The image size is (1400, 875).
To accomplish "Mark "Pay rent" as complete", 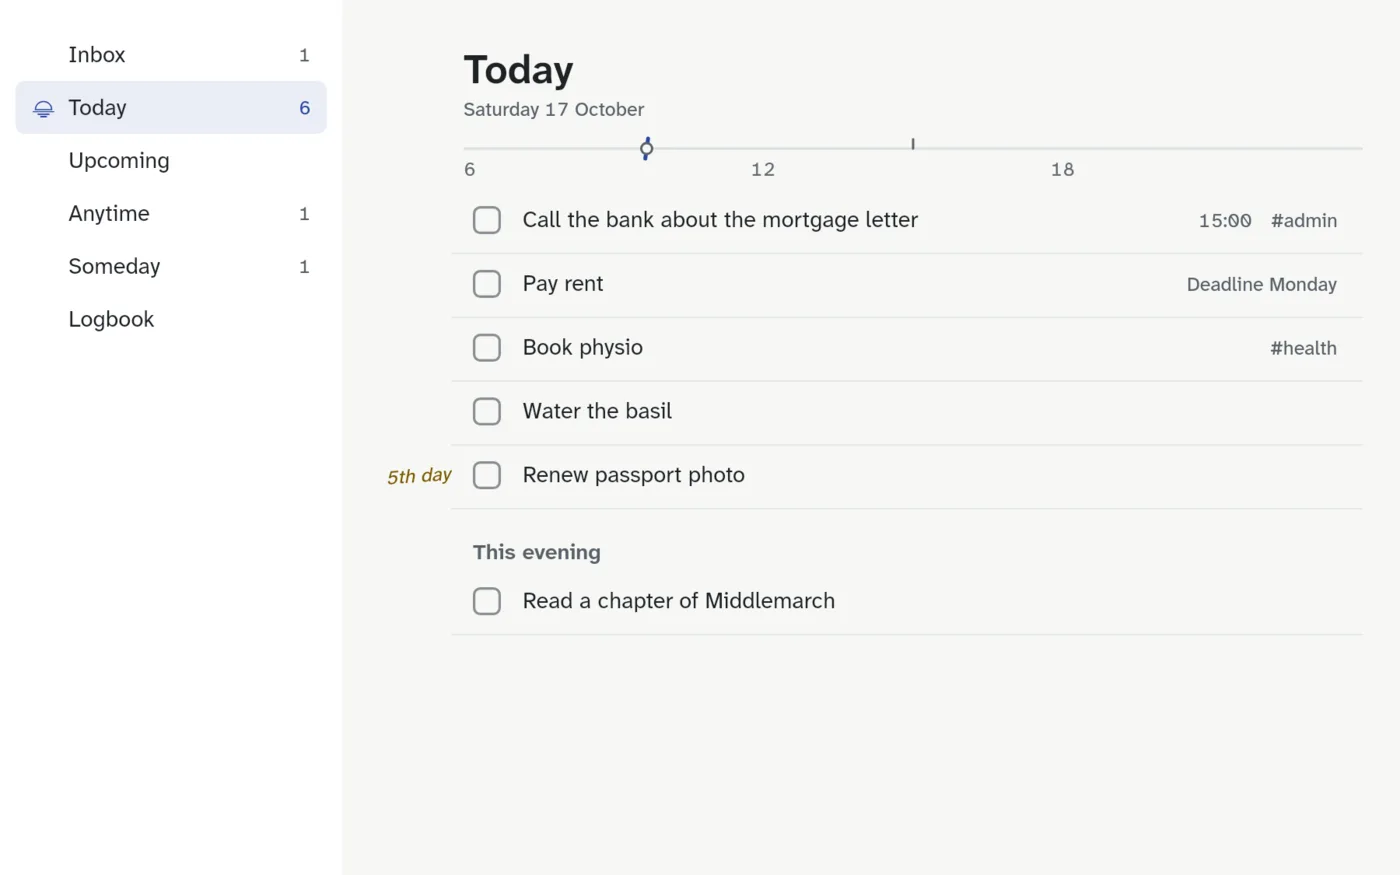I will 487,284.
